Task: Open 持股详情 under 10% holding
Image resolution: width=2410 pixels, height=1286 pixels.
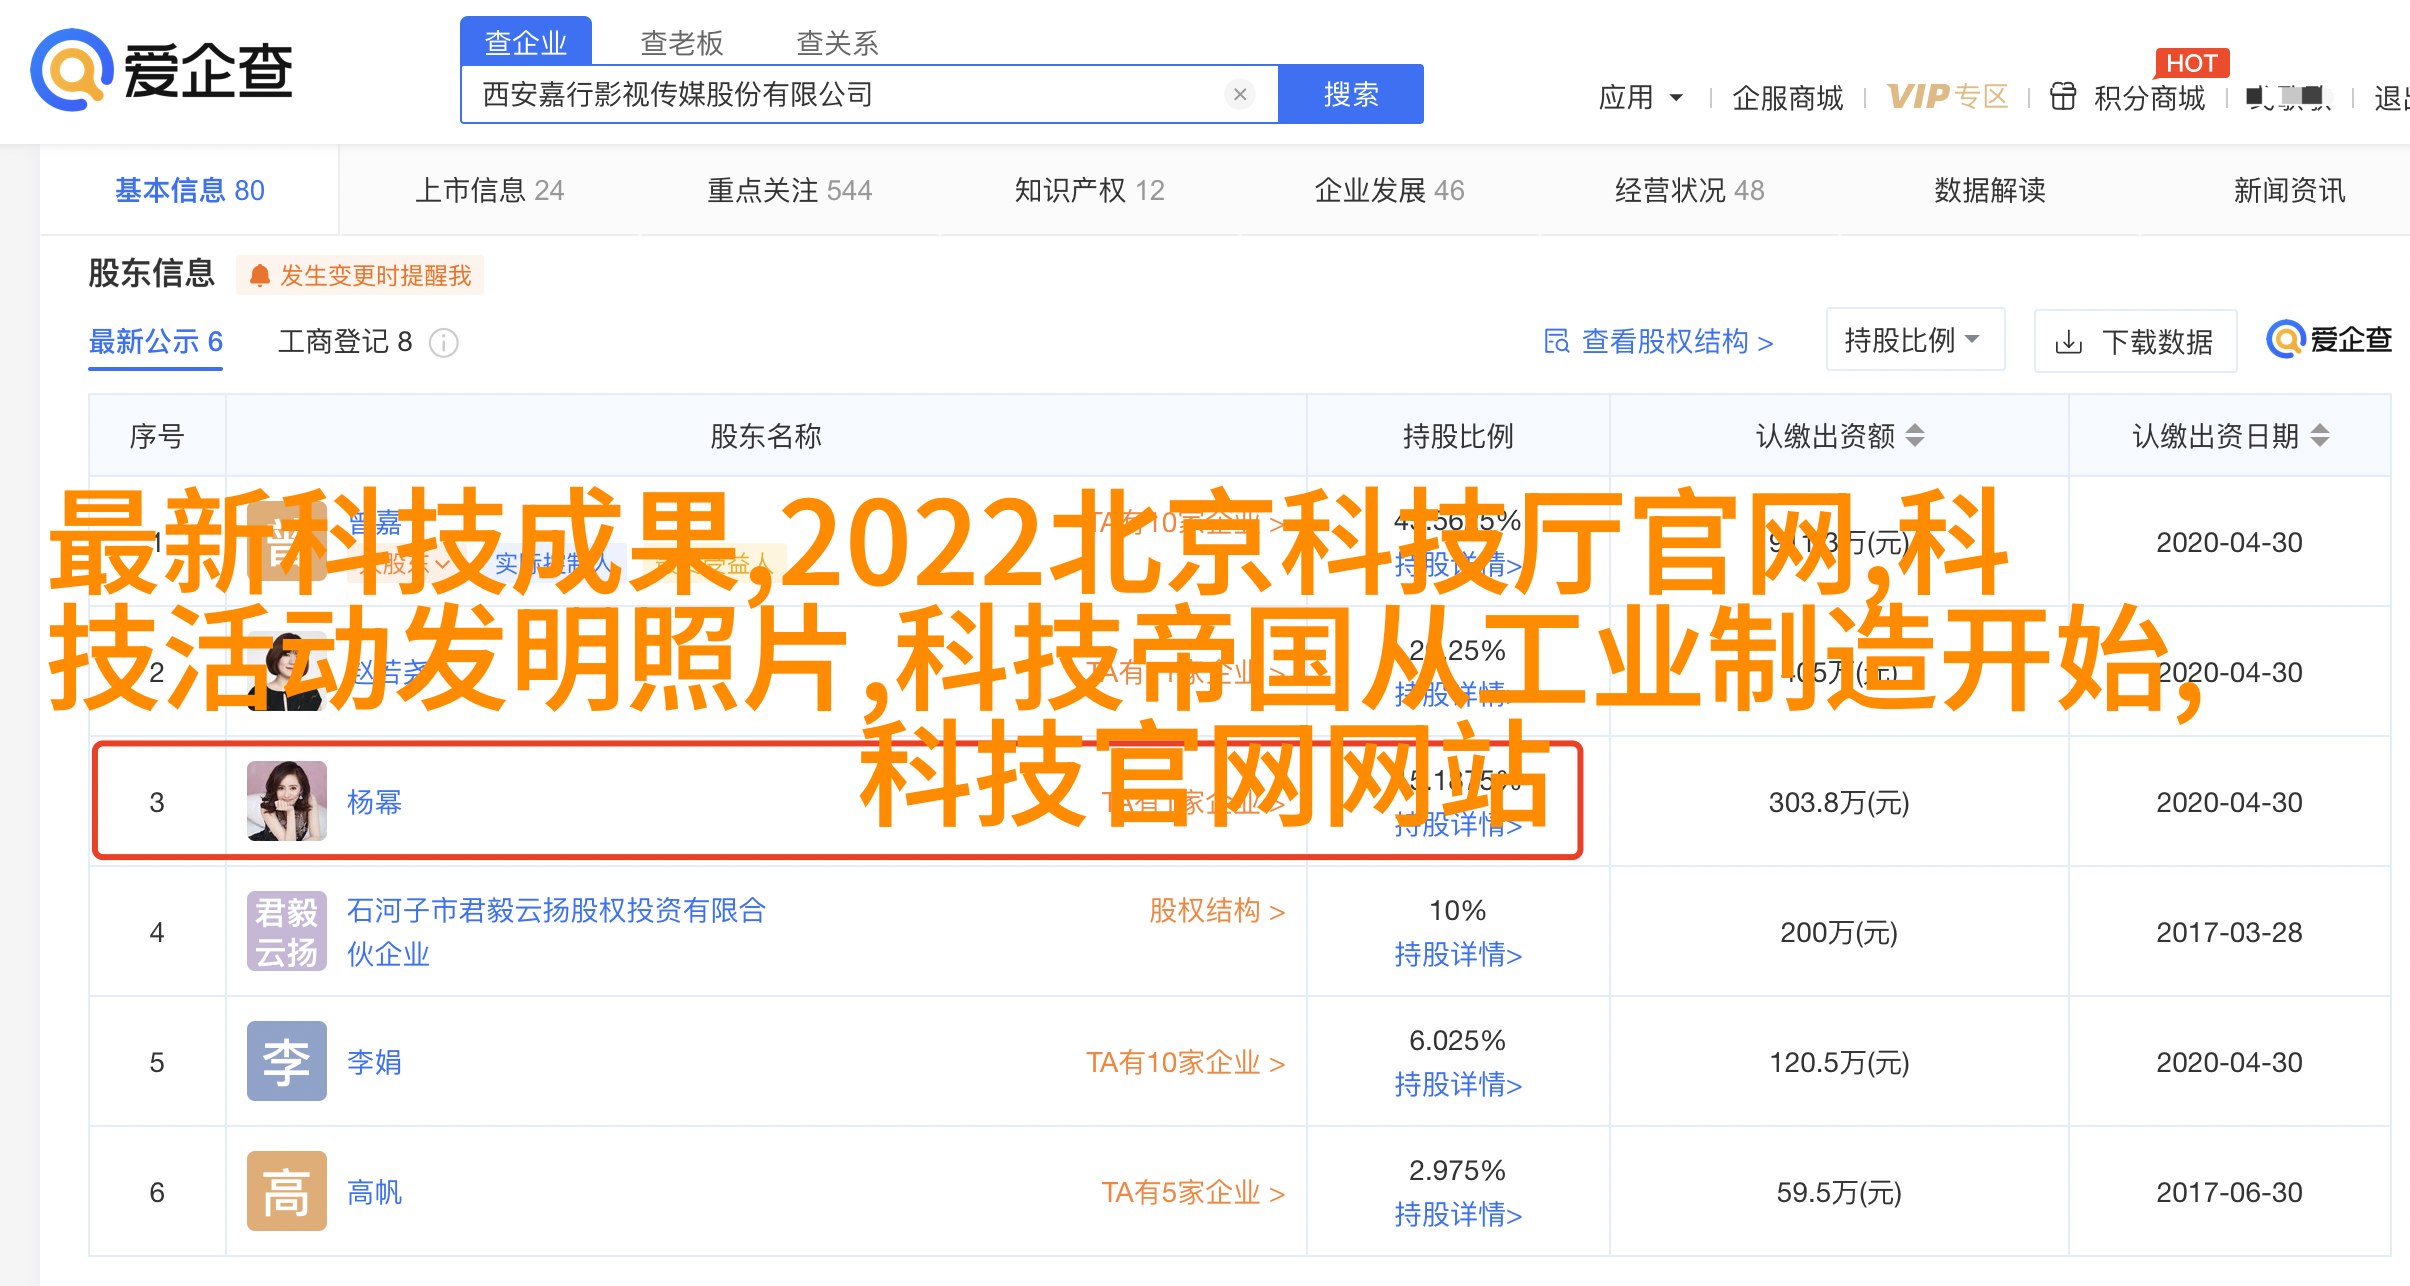Action: click(x=1458, y=954)
